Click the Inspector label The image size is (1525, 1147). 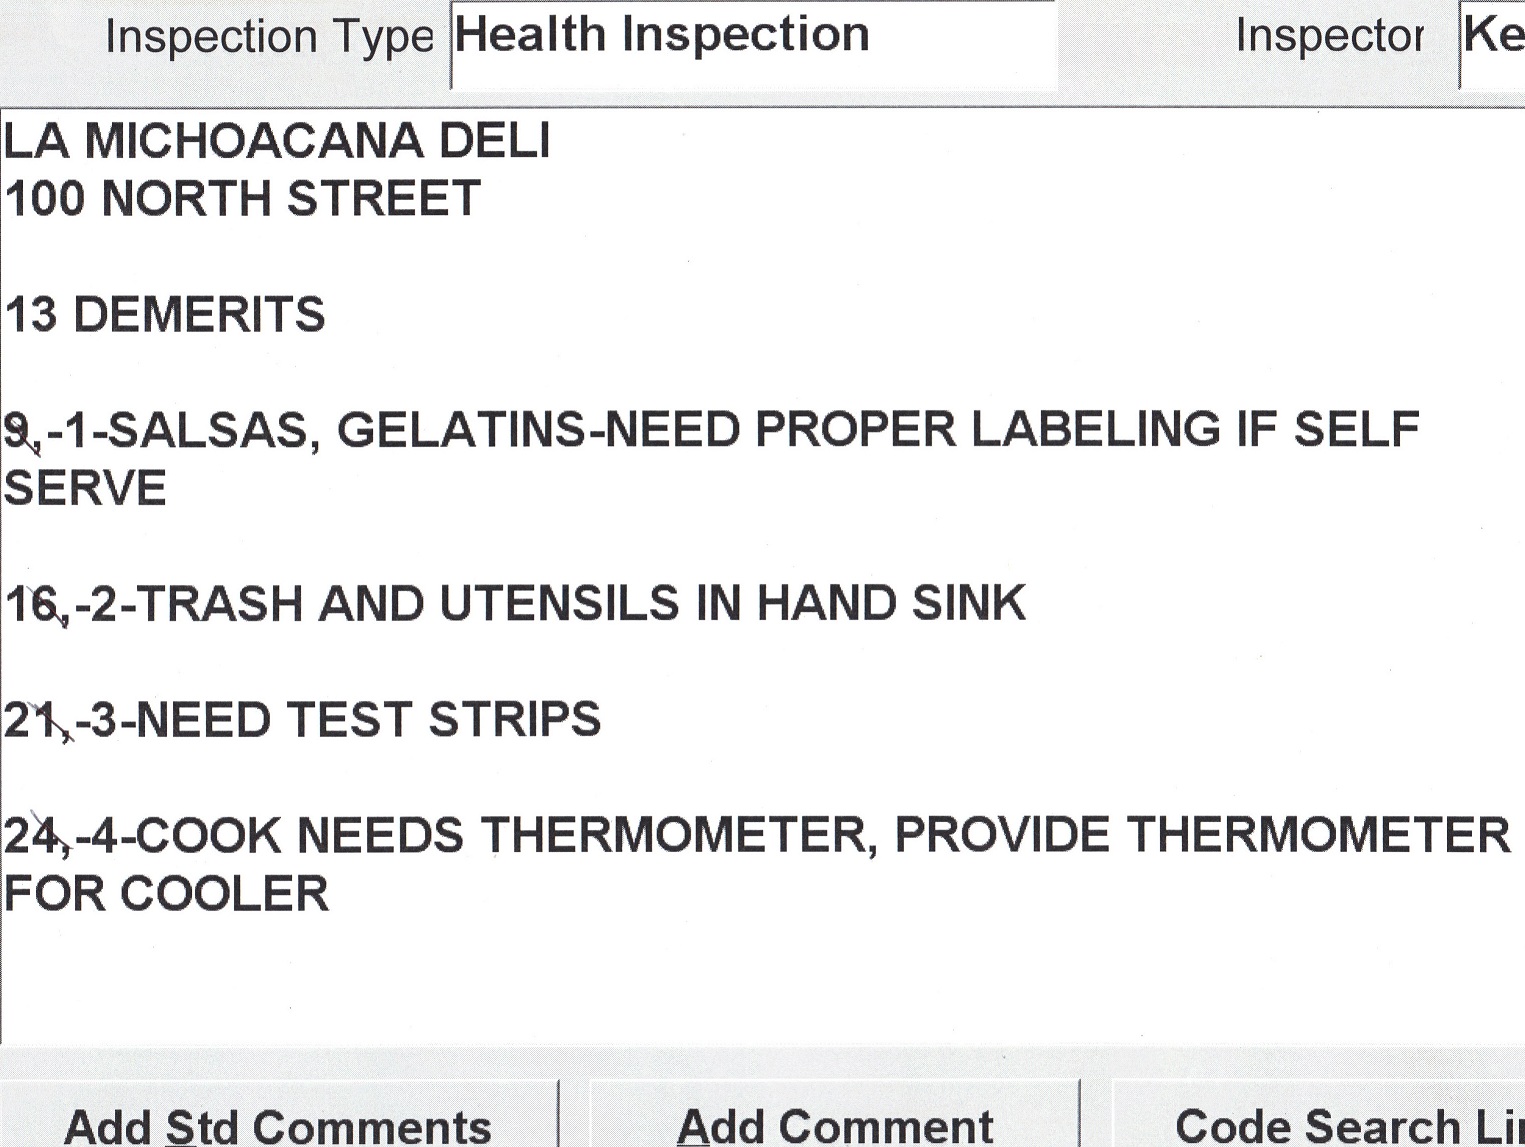(1328, 38)
